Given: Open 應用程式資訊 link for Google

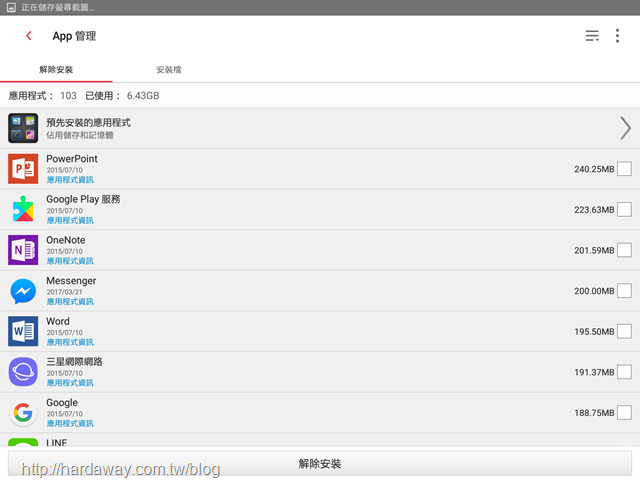Looking at the screenshot, I should click(70, 423).
